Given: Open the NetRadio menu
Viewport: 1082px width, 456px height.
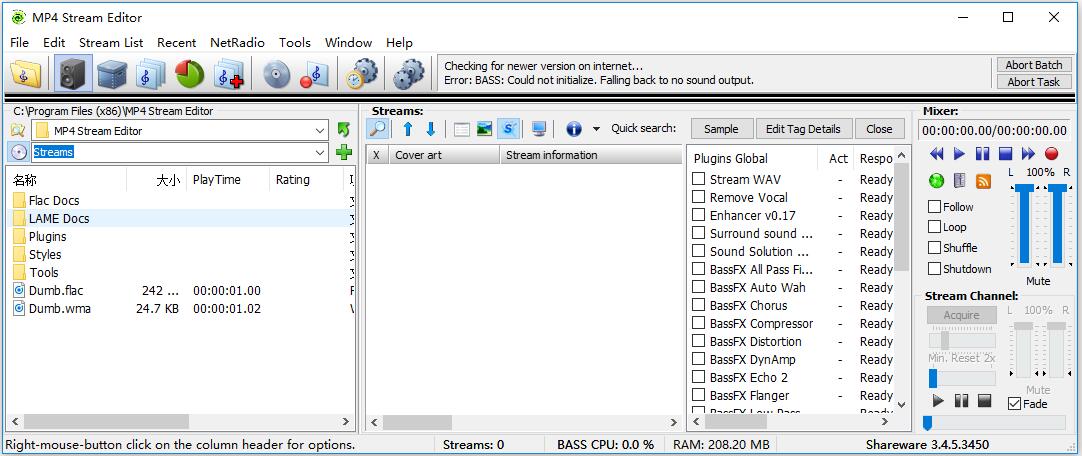Looking at the screenshot, I should click(x=237, y=42).
